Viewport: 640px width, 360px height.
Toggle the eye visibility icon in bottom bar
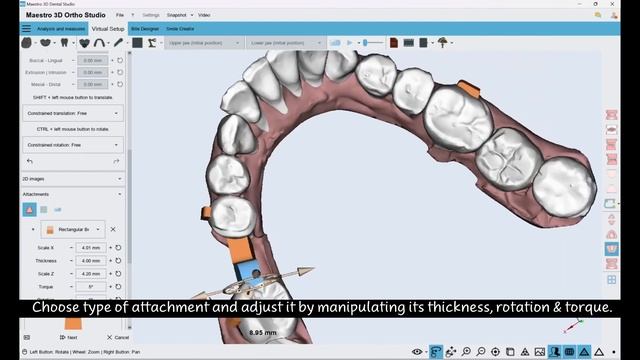[x=417, y=351]
